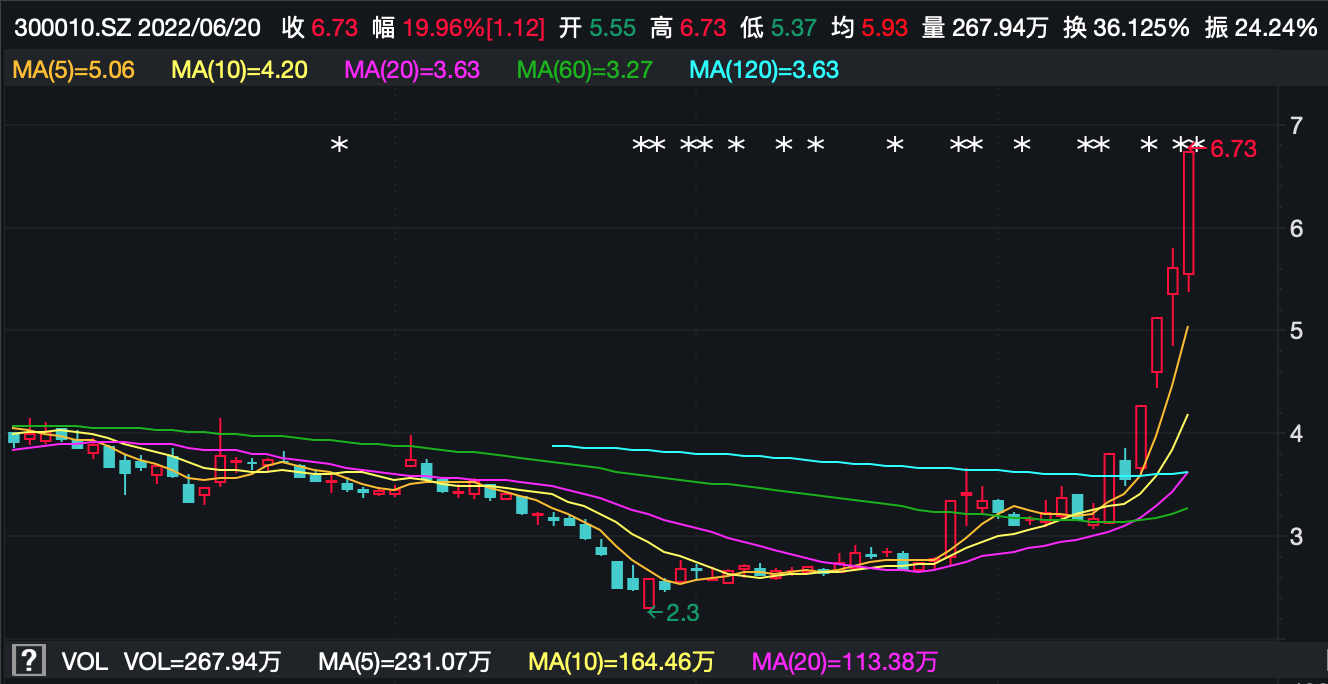Screen dimensions: 1328x684
Task: Select the magenta volume MA(20)=113.38万 label
Action: click(x=845, y=661)
